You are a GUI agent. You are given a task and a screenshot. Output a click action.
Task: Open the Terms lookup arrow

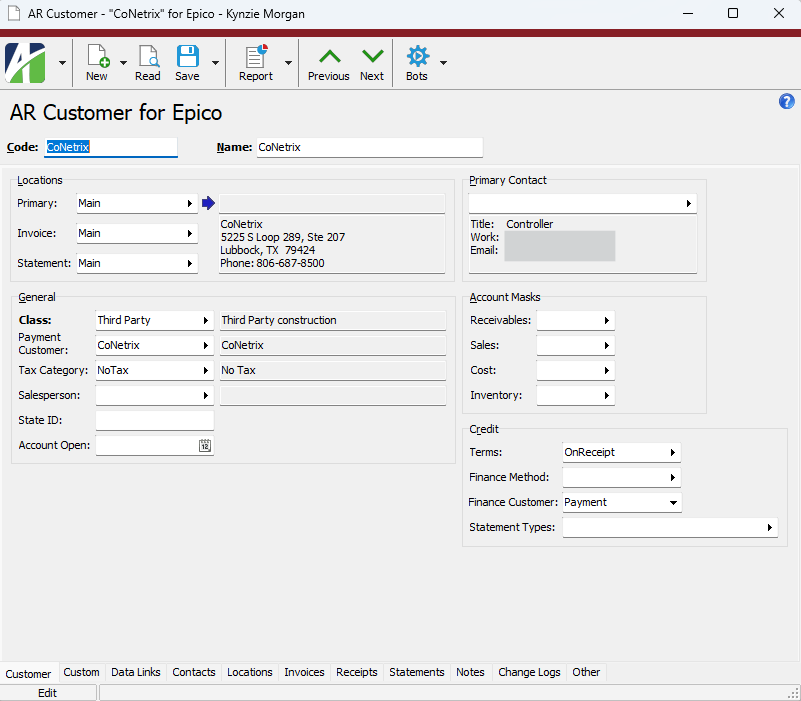click(x=673, y=452)
